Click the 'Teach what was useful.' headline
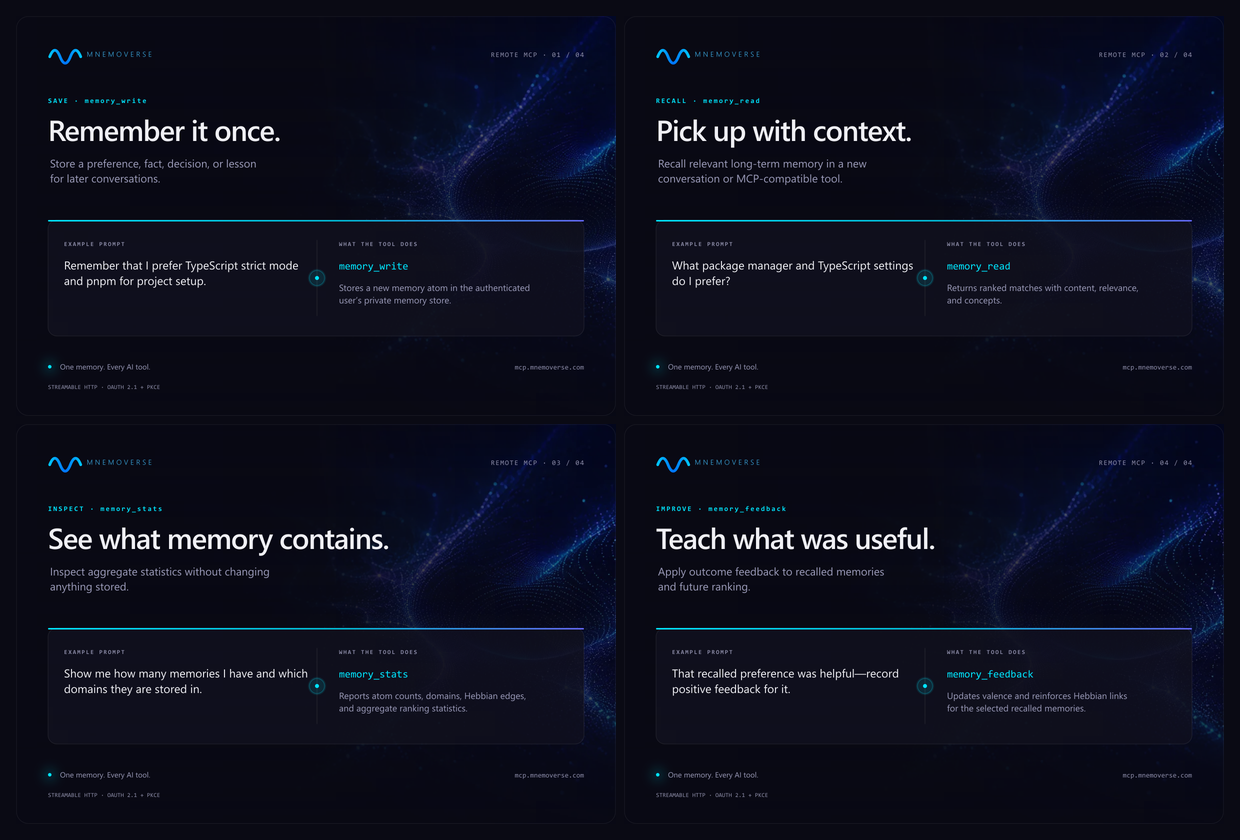Viewport: 1240px width, 840px height. [x=795, y=539]
